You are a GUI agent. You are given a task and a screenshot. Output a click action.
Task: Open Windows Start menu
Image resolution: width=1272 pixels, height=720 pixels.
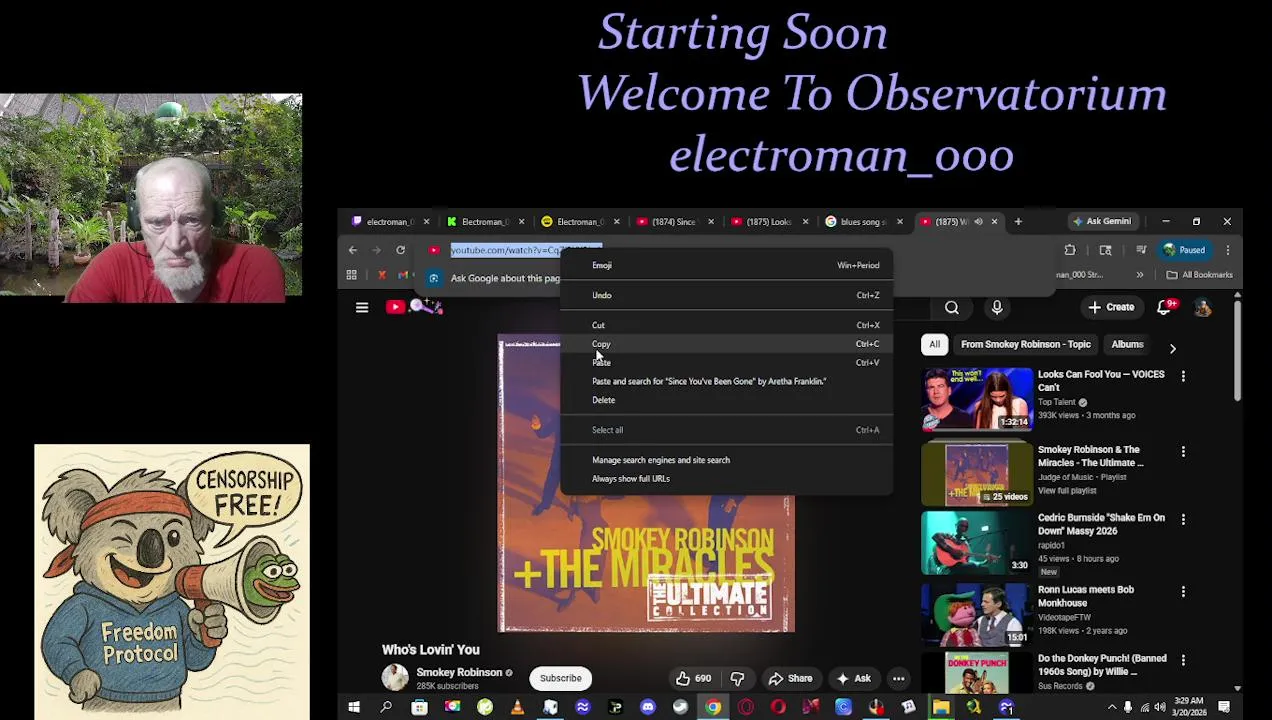(353, 708)
